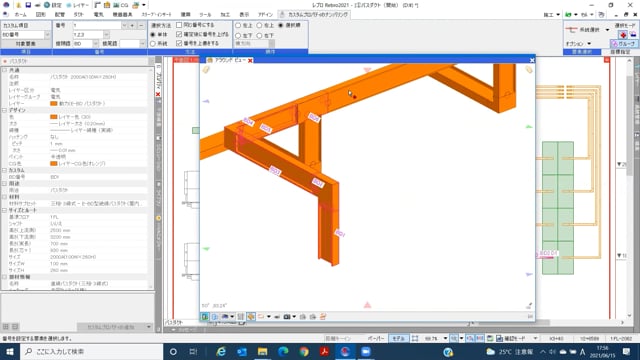
Task: Click the camera icon in the around view toolbar
Action: tap(287, 317)
